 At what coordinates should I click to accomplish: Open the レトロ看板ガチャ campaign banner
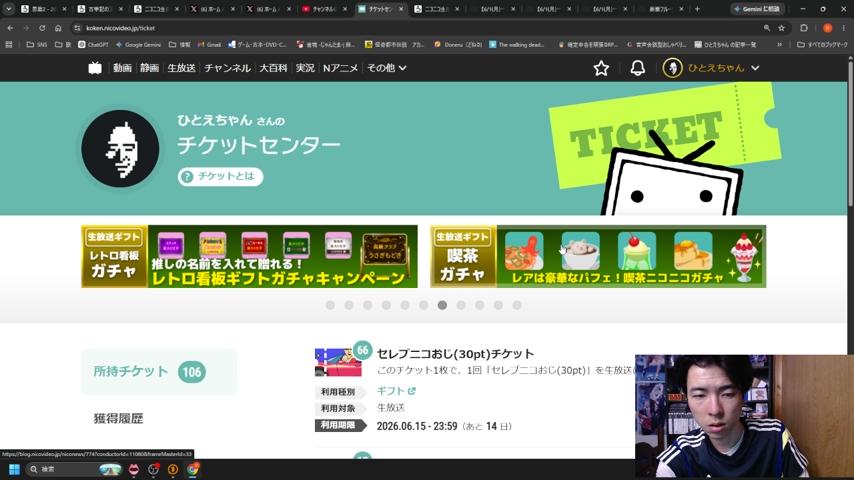point(249,256)
